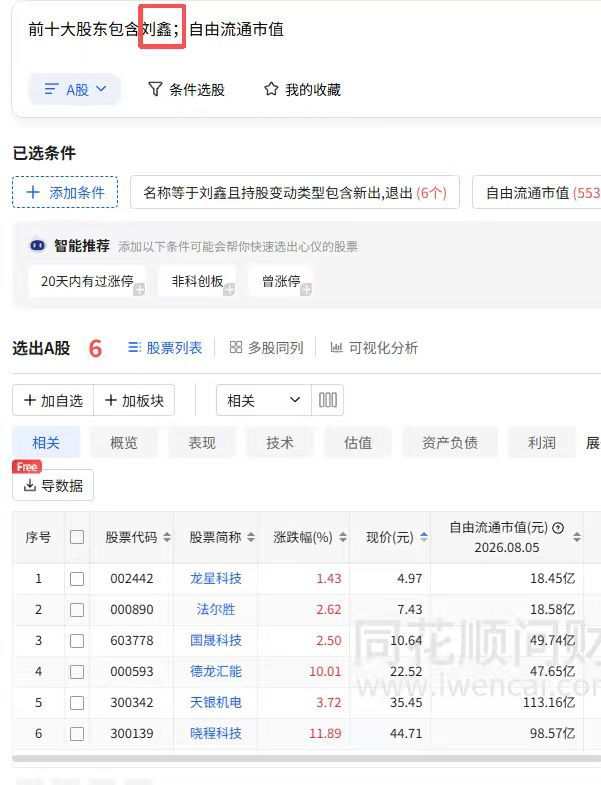601x785 pixels.
Task: Sort by 股票代码 column arrows
Action: (x=167, y=537)
